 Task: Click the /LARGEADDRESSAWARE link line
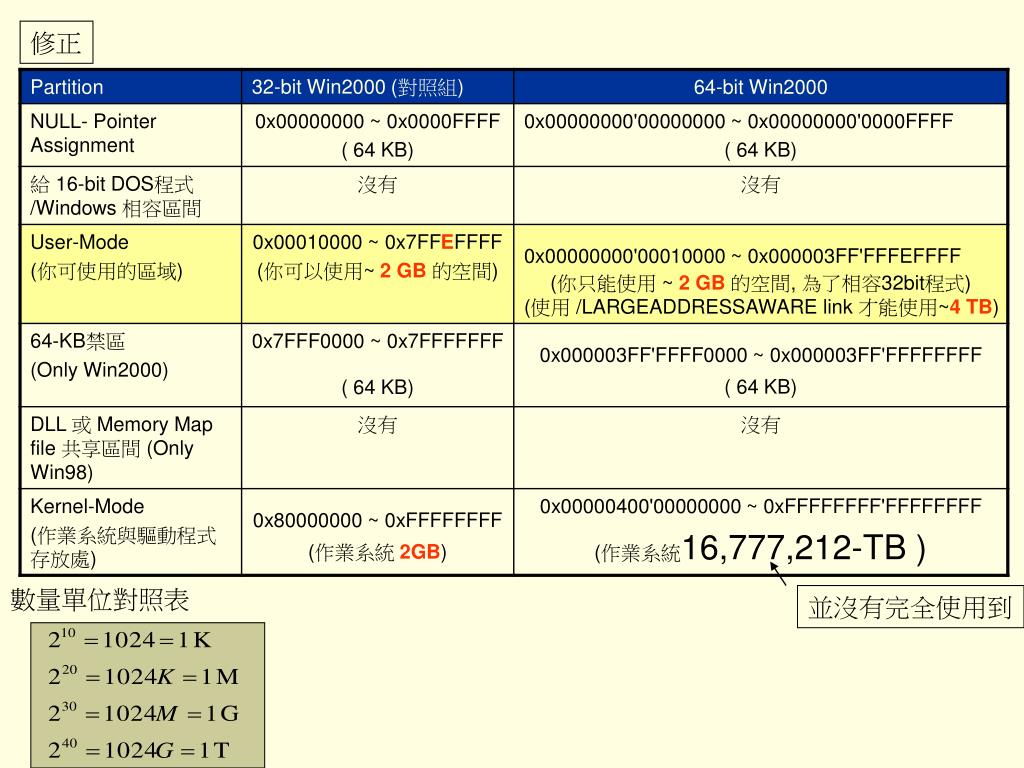761,307
